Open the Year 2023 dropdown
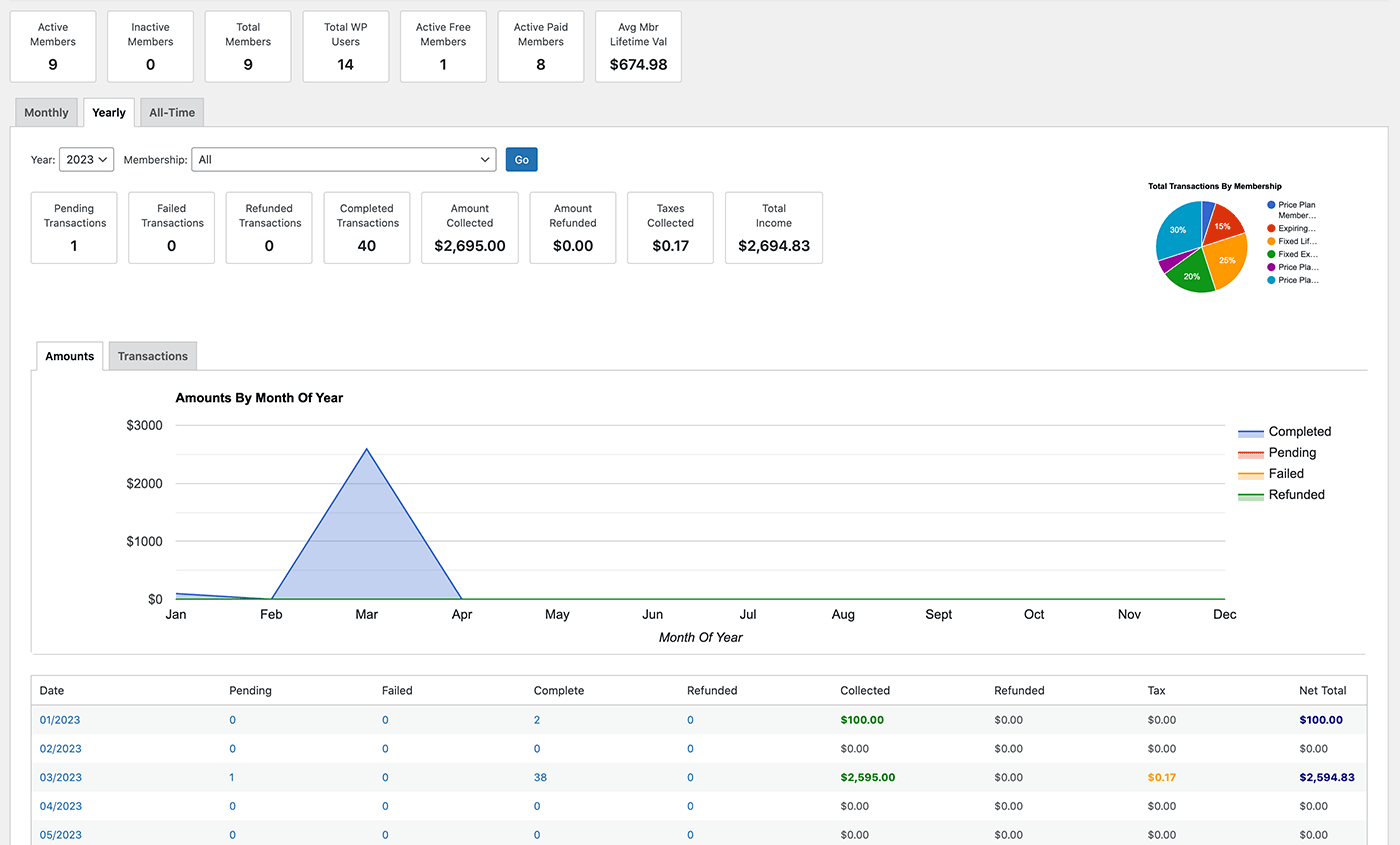Image resolution: width=1400 pixels, height=845 pixels. pyautogui.click(x=86, y=159)
